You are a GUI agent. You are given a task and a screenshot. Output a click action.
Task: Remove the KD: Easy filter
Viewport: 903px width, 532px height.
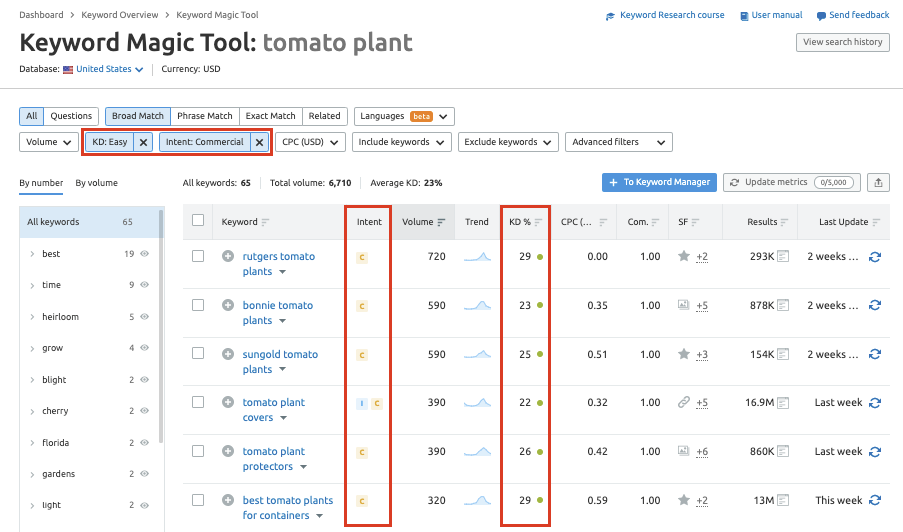click(x=143, y=142)
